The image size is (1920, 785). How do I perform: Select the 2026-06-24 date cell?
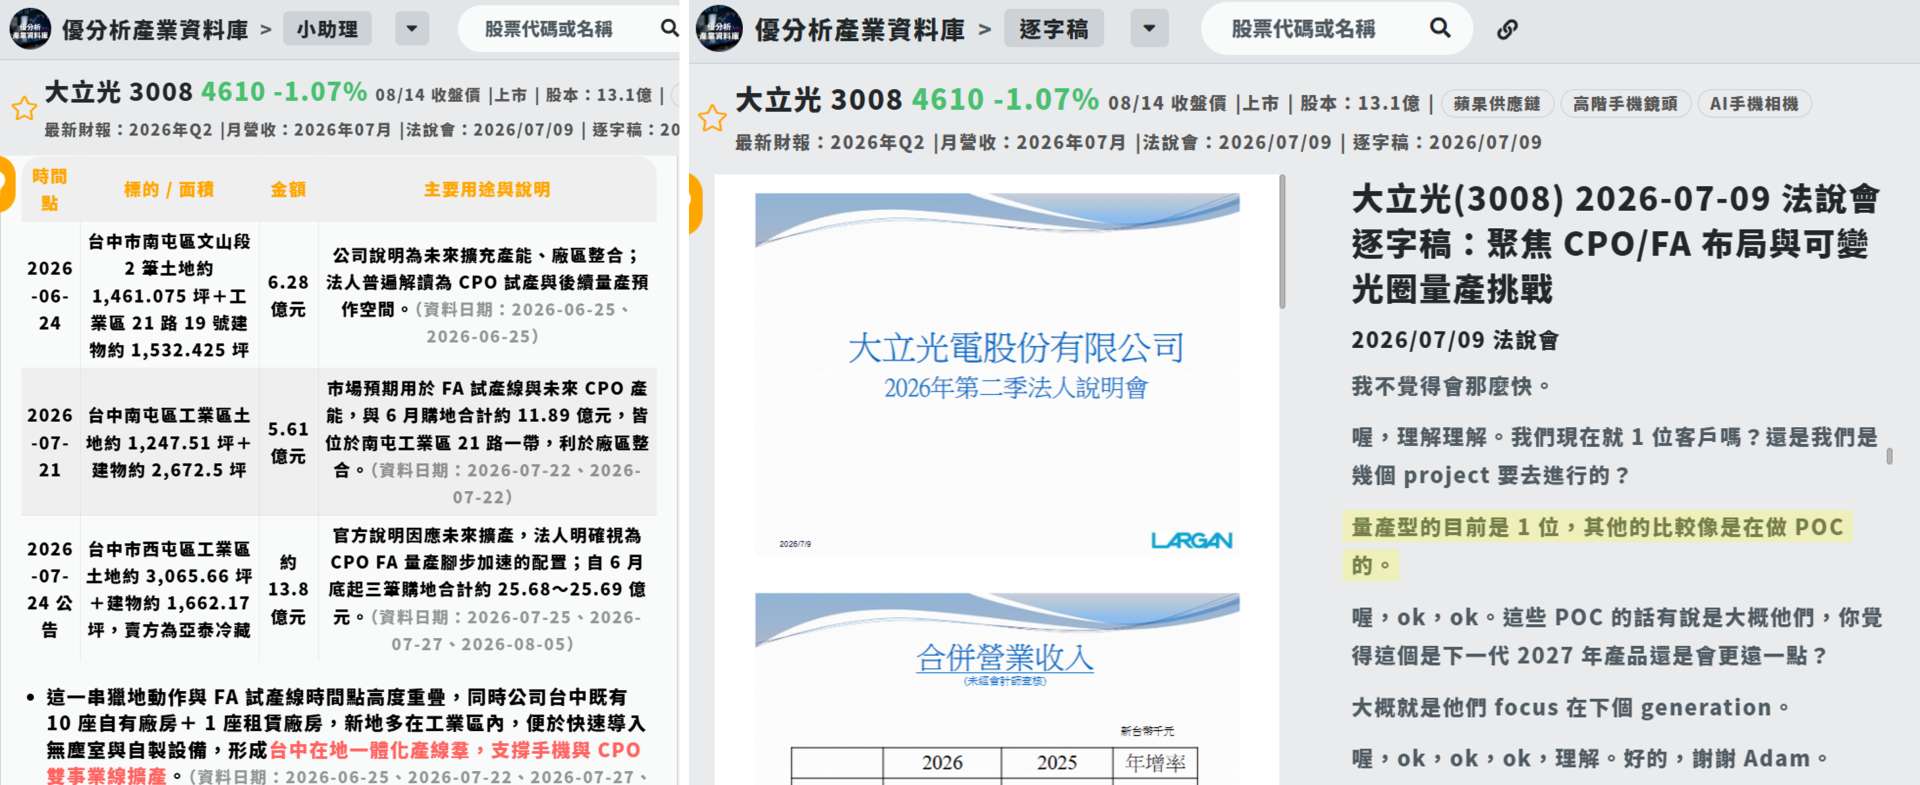pos(50,296)
